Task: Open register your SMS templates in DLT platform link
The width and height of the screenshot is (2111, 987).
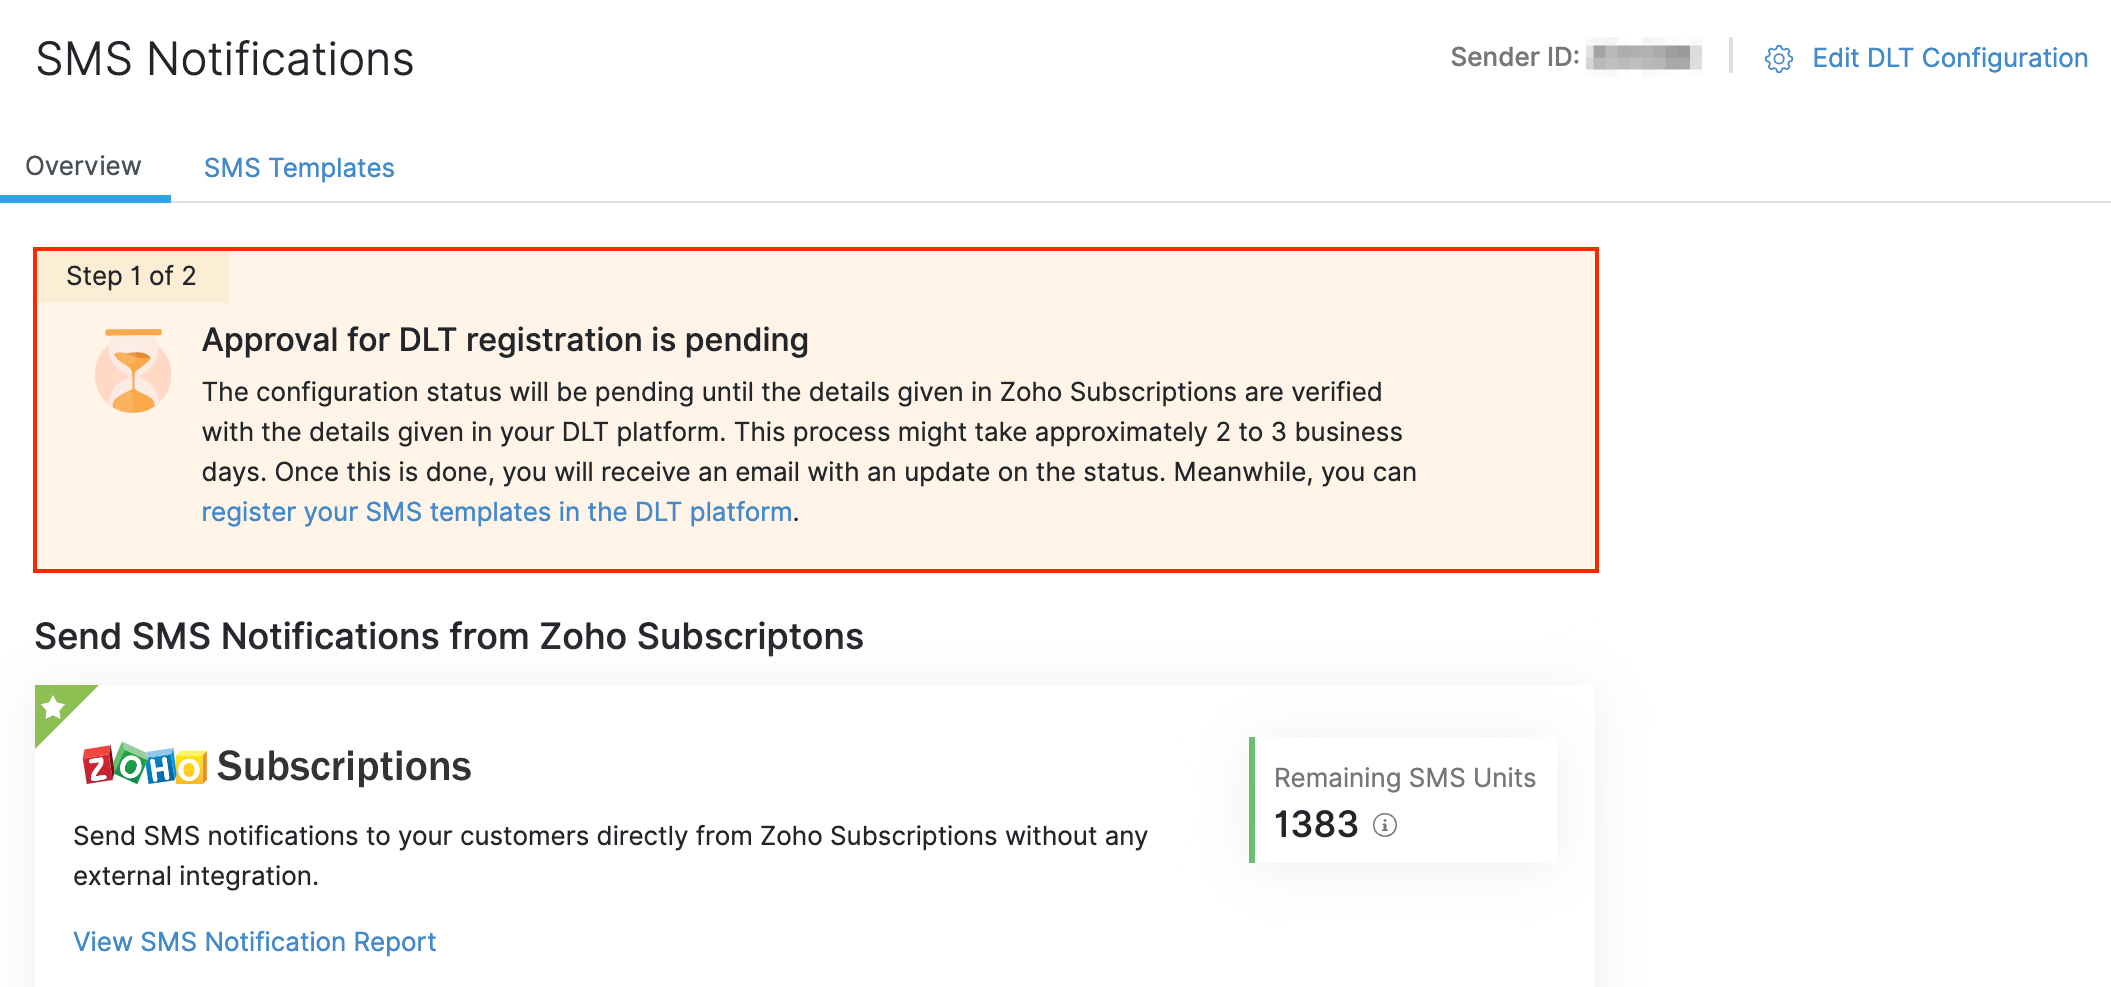Action: (x=497, y=512)
